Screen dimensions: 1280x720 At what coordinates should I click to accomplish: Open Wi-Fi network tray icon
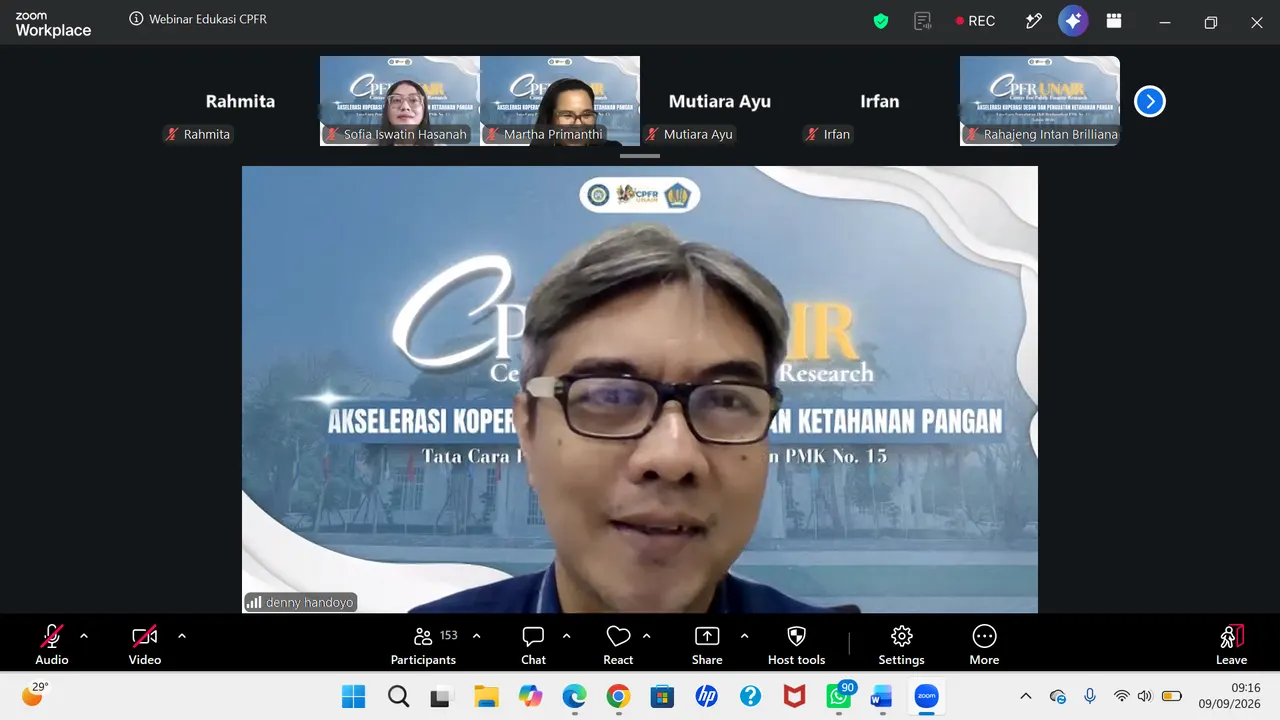point(1122,696)
